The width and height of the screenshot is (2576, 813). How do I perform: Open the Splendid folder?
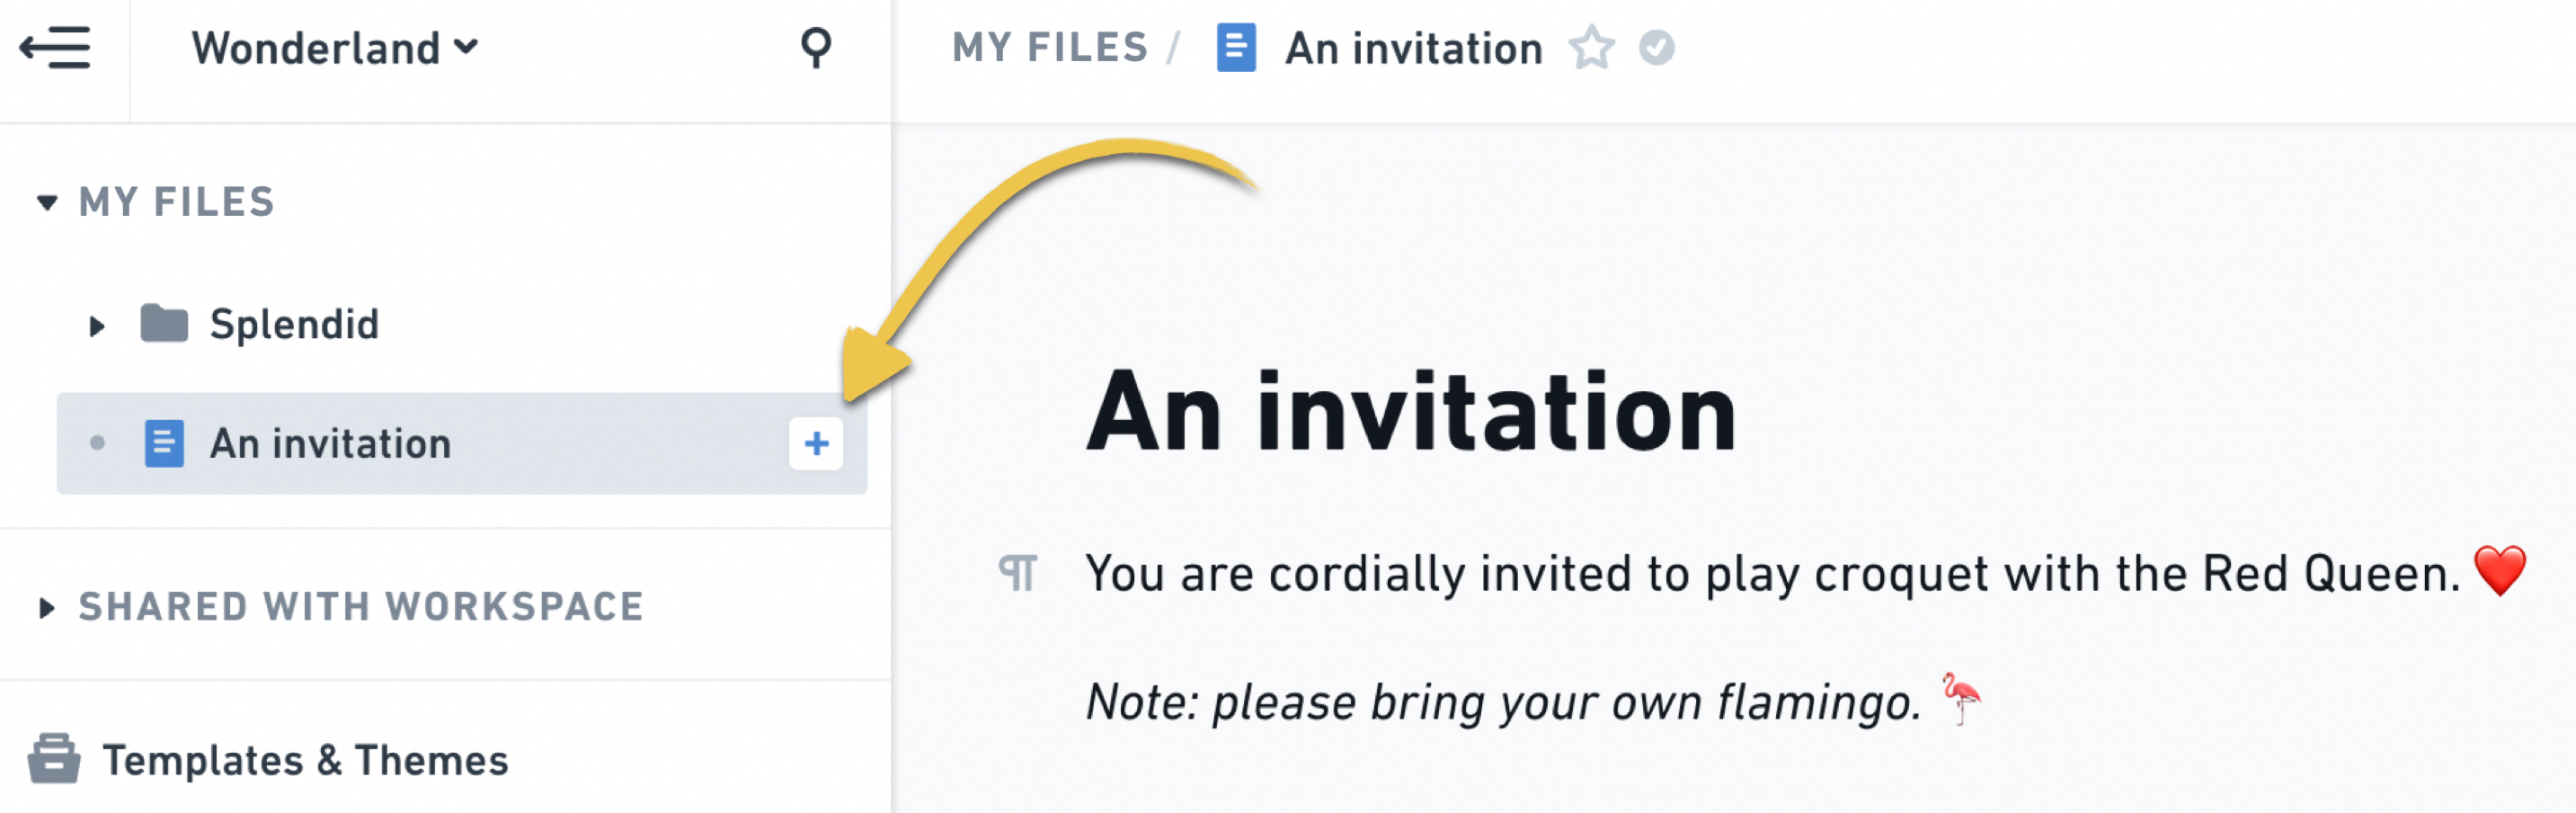293,323
